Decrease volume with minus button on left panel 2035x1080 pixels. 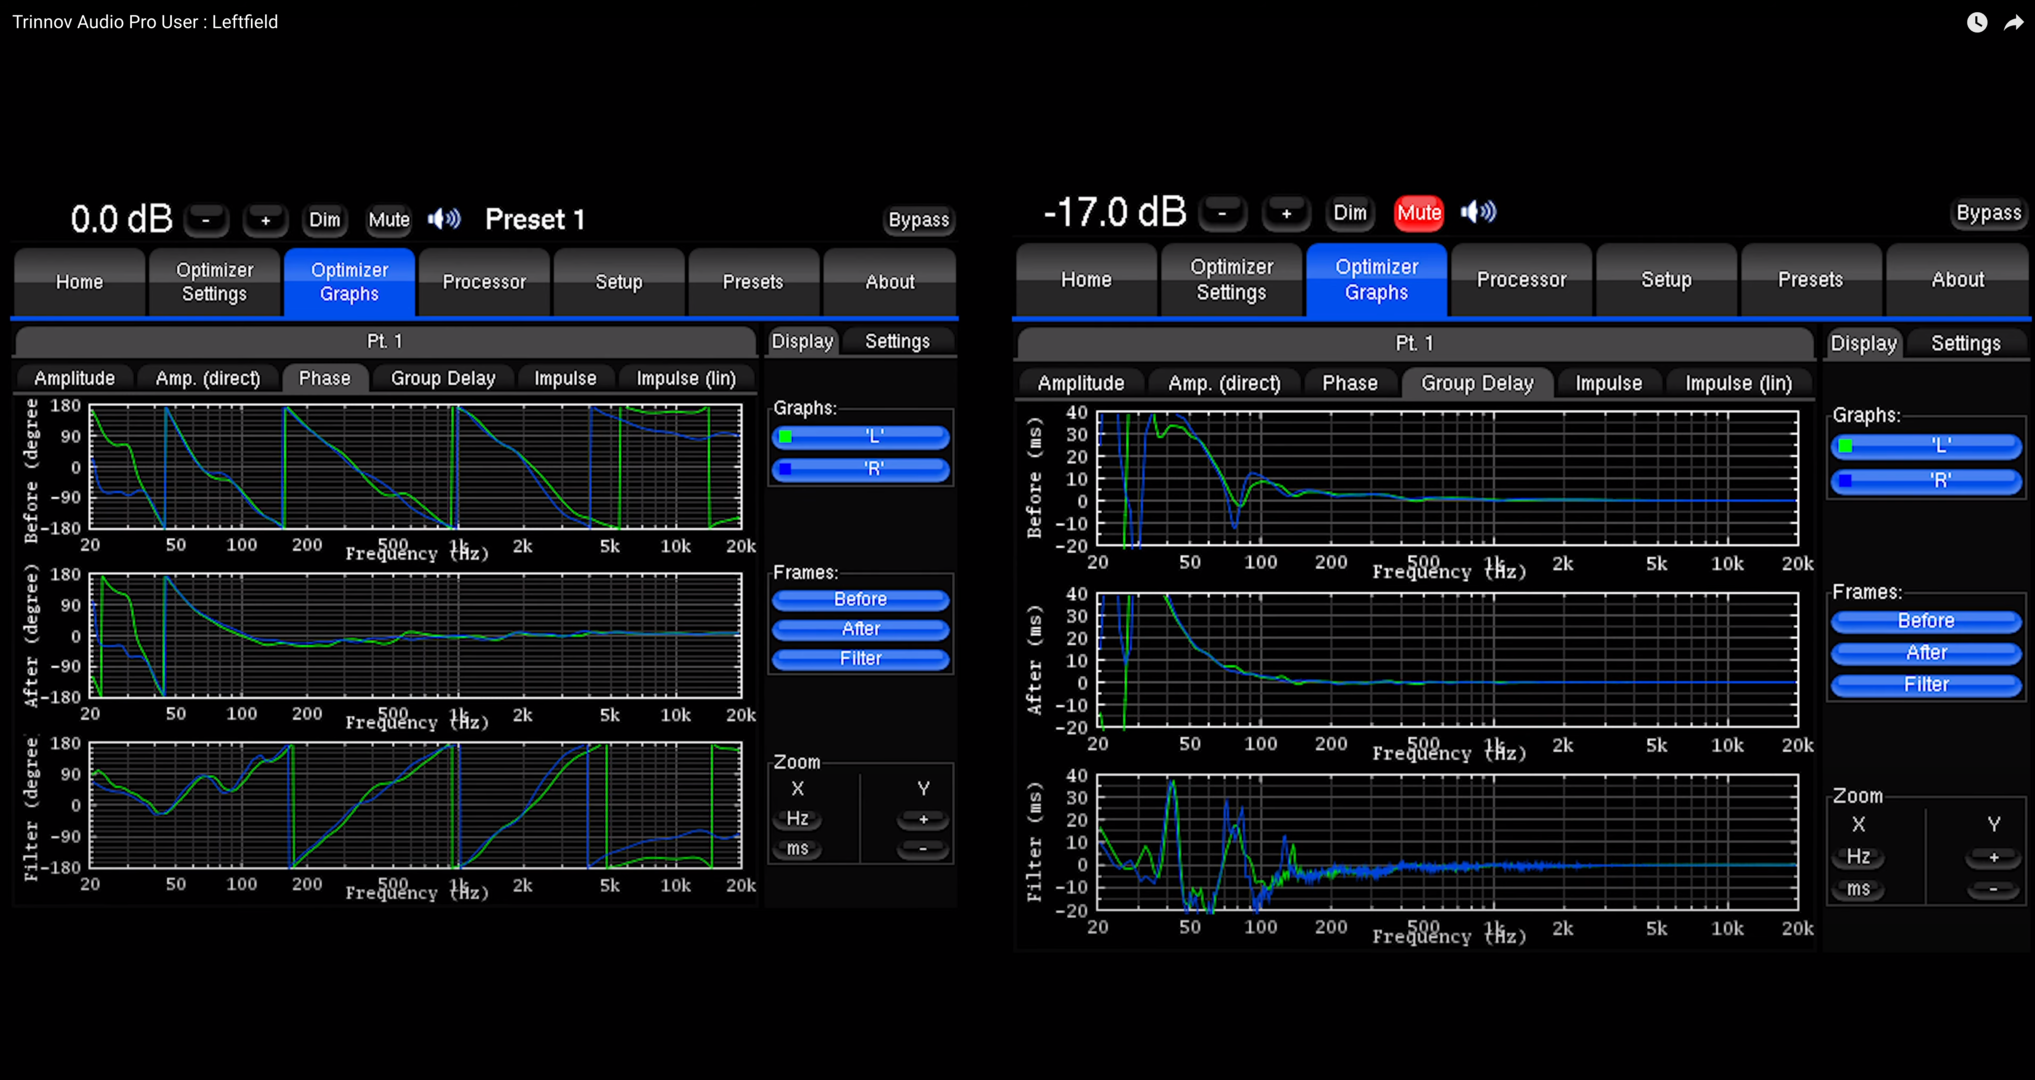(206, 220)
